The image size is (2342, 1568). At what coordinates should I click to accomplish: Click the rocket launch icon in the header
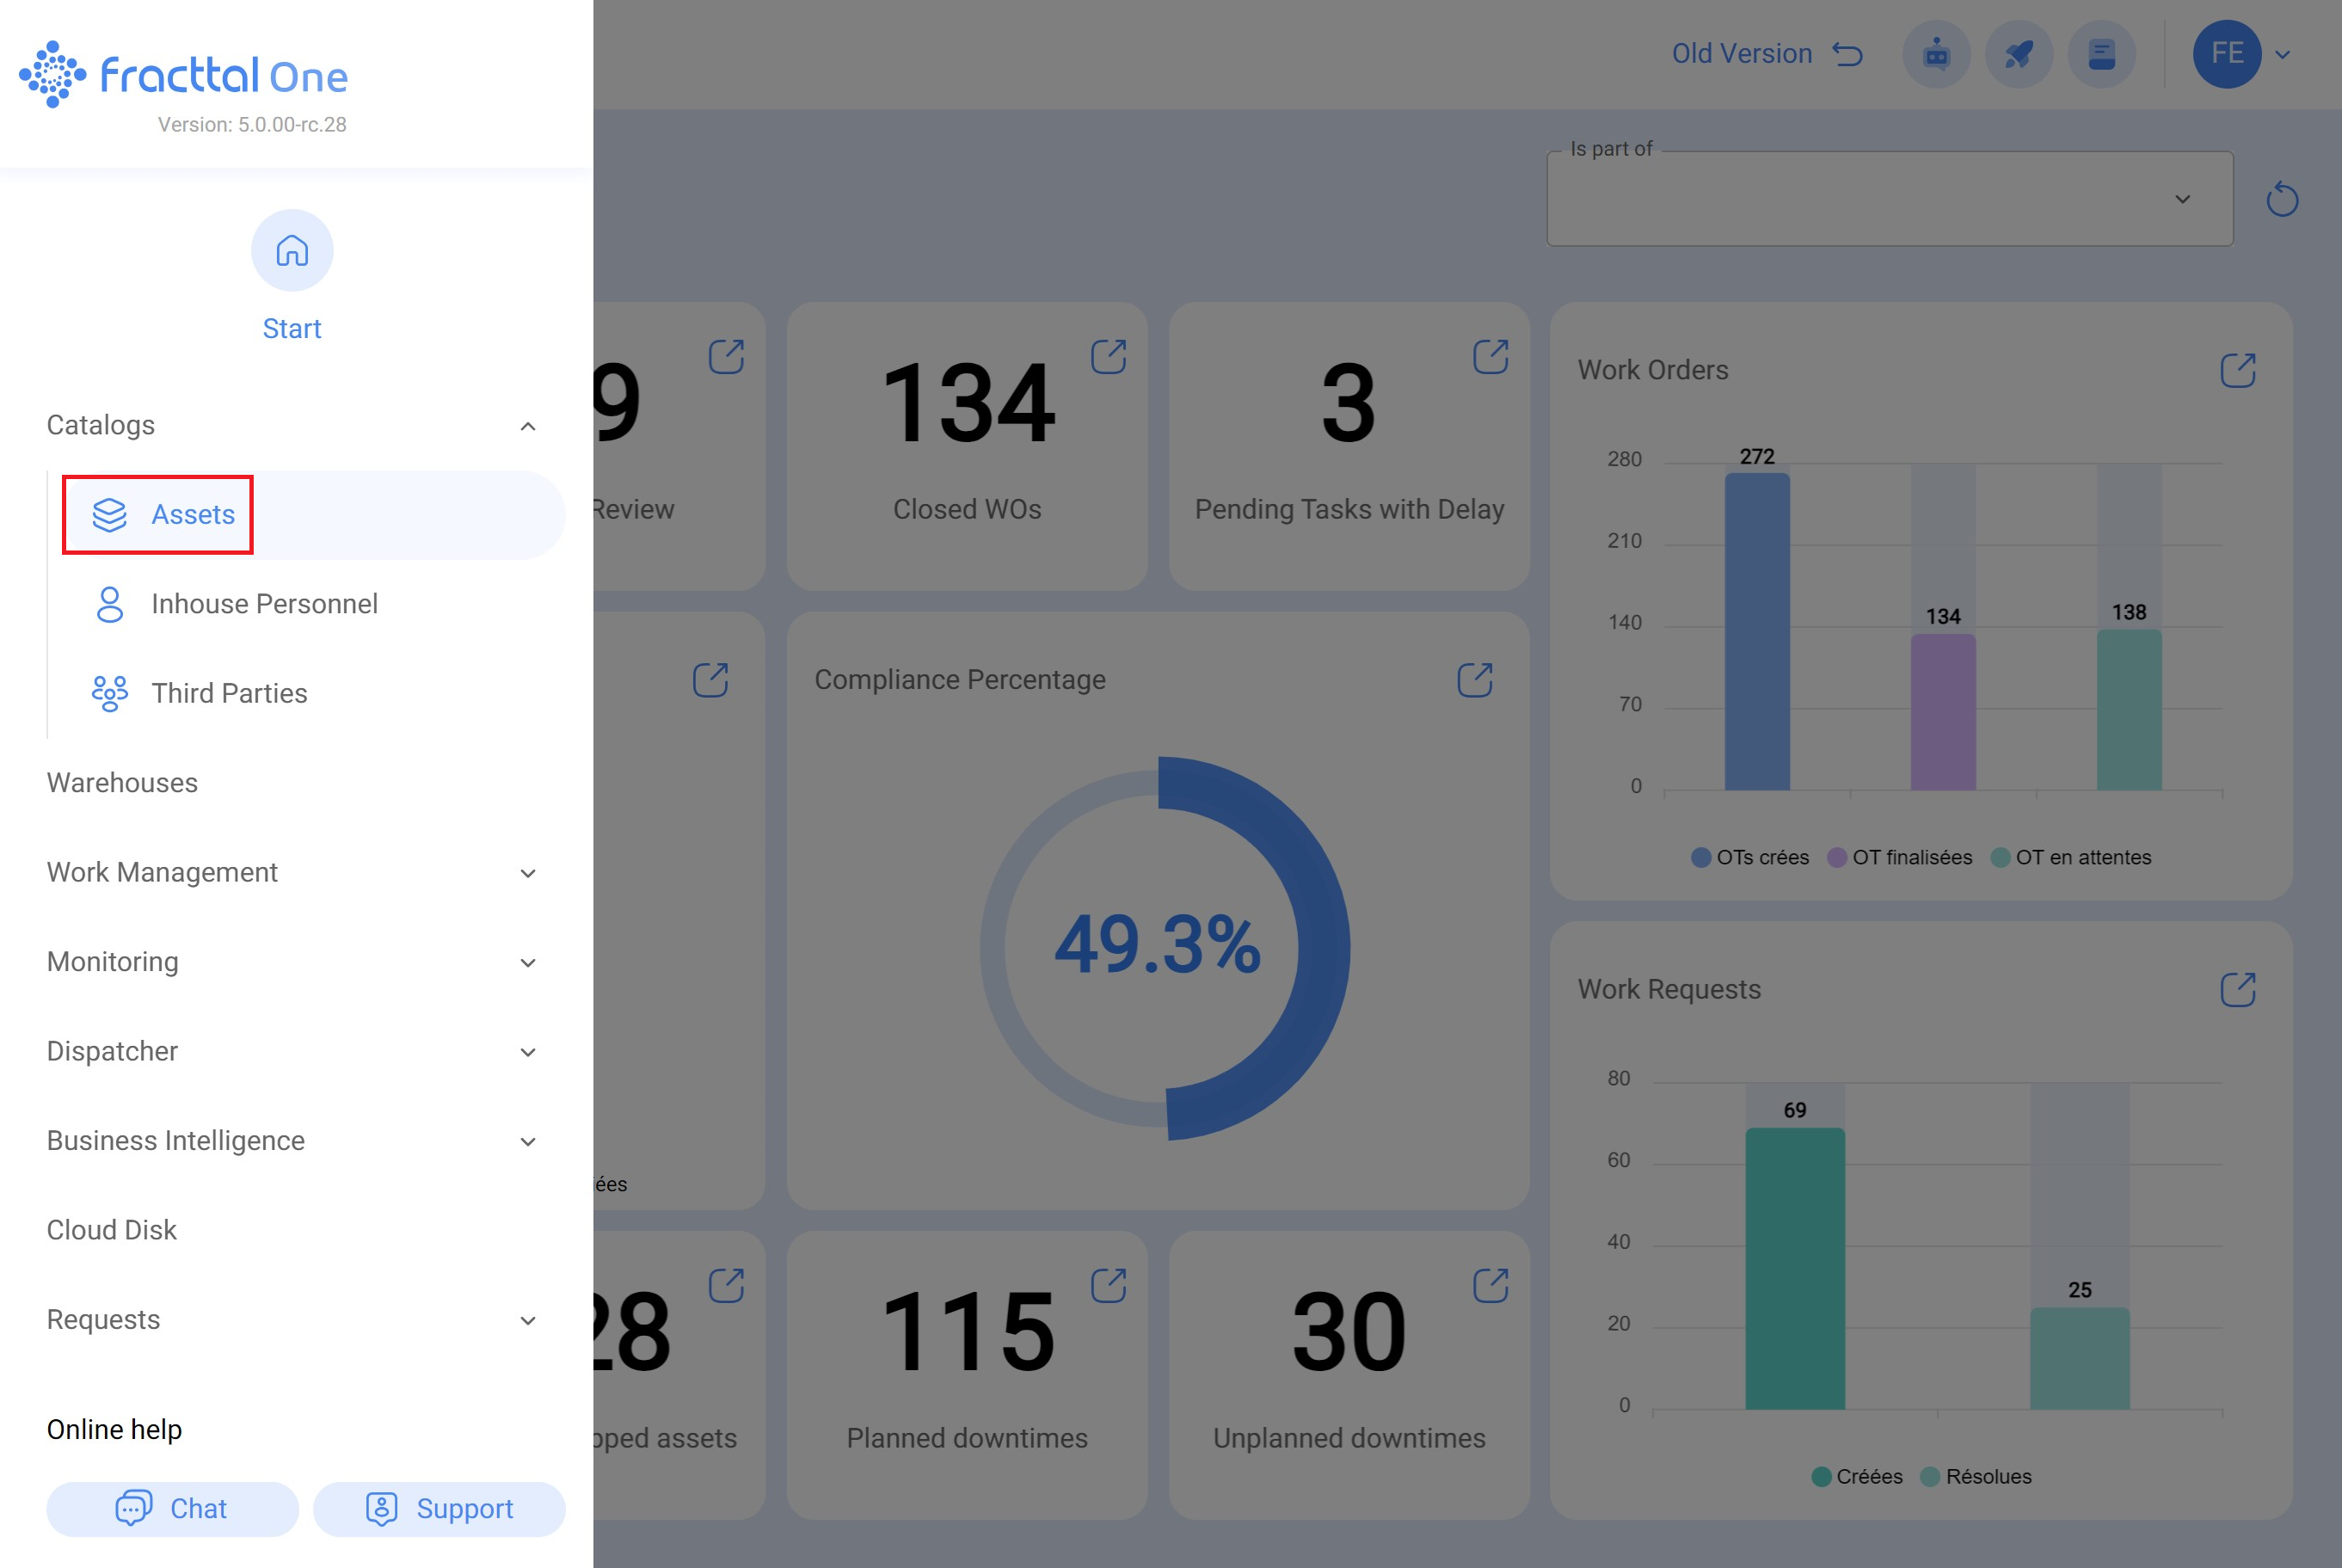[x=2019, y=54]
